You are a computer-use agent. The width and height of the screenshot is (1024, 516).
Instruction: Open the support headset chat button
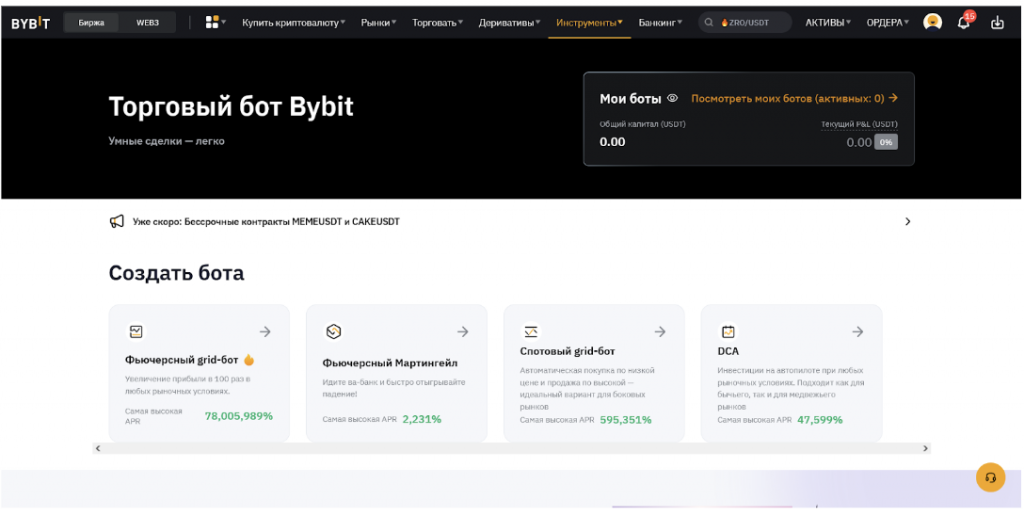(990, 477)
